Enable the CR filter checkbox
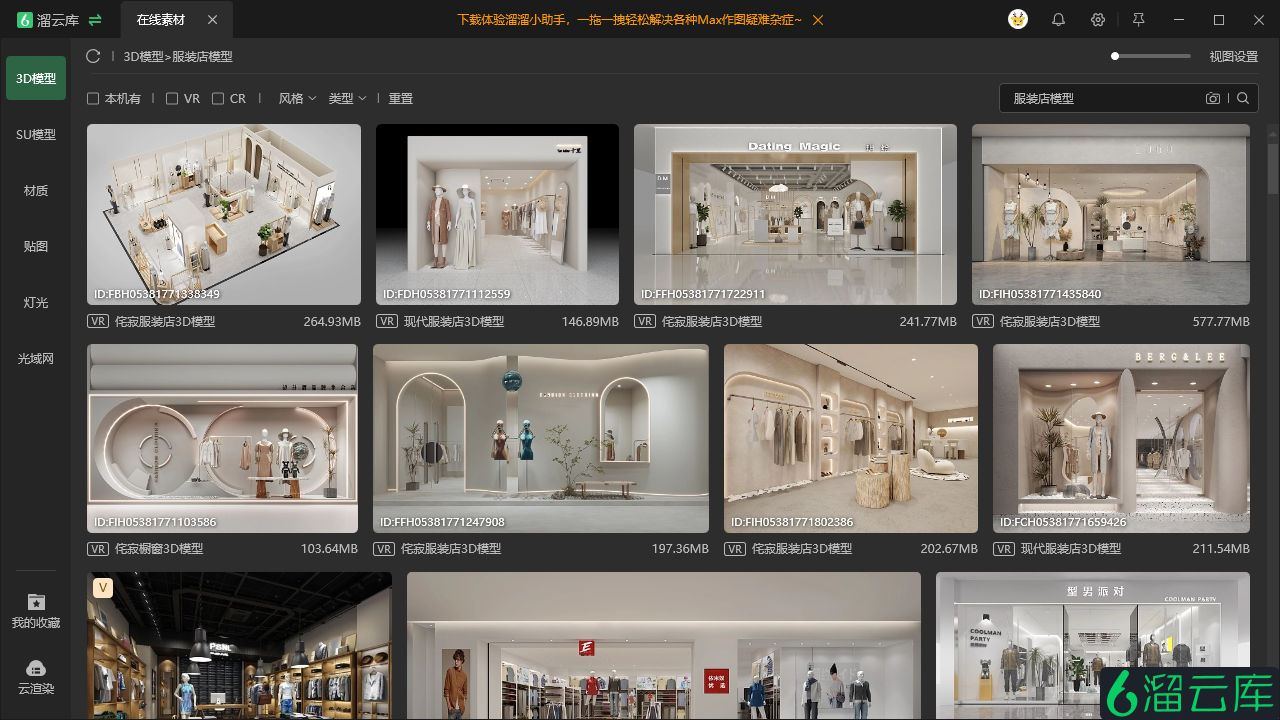 (x=218, y=99)
